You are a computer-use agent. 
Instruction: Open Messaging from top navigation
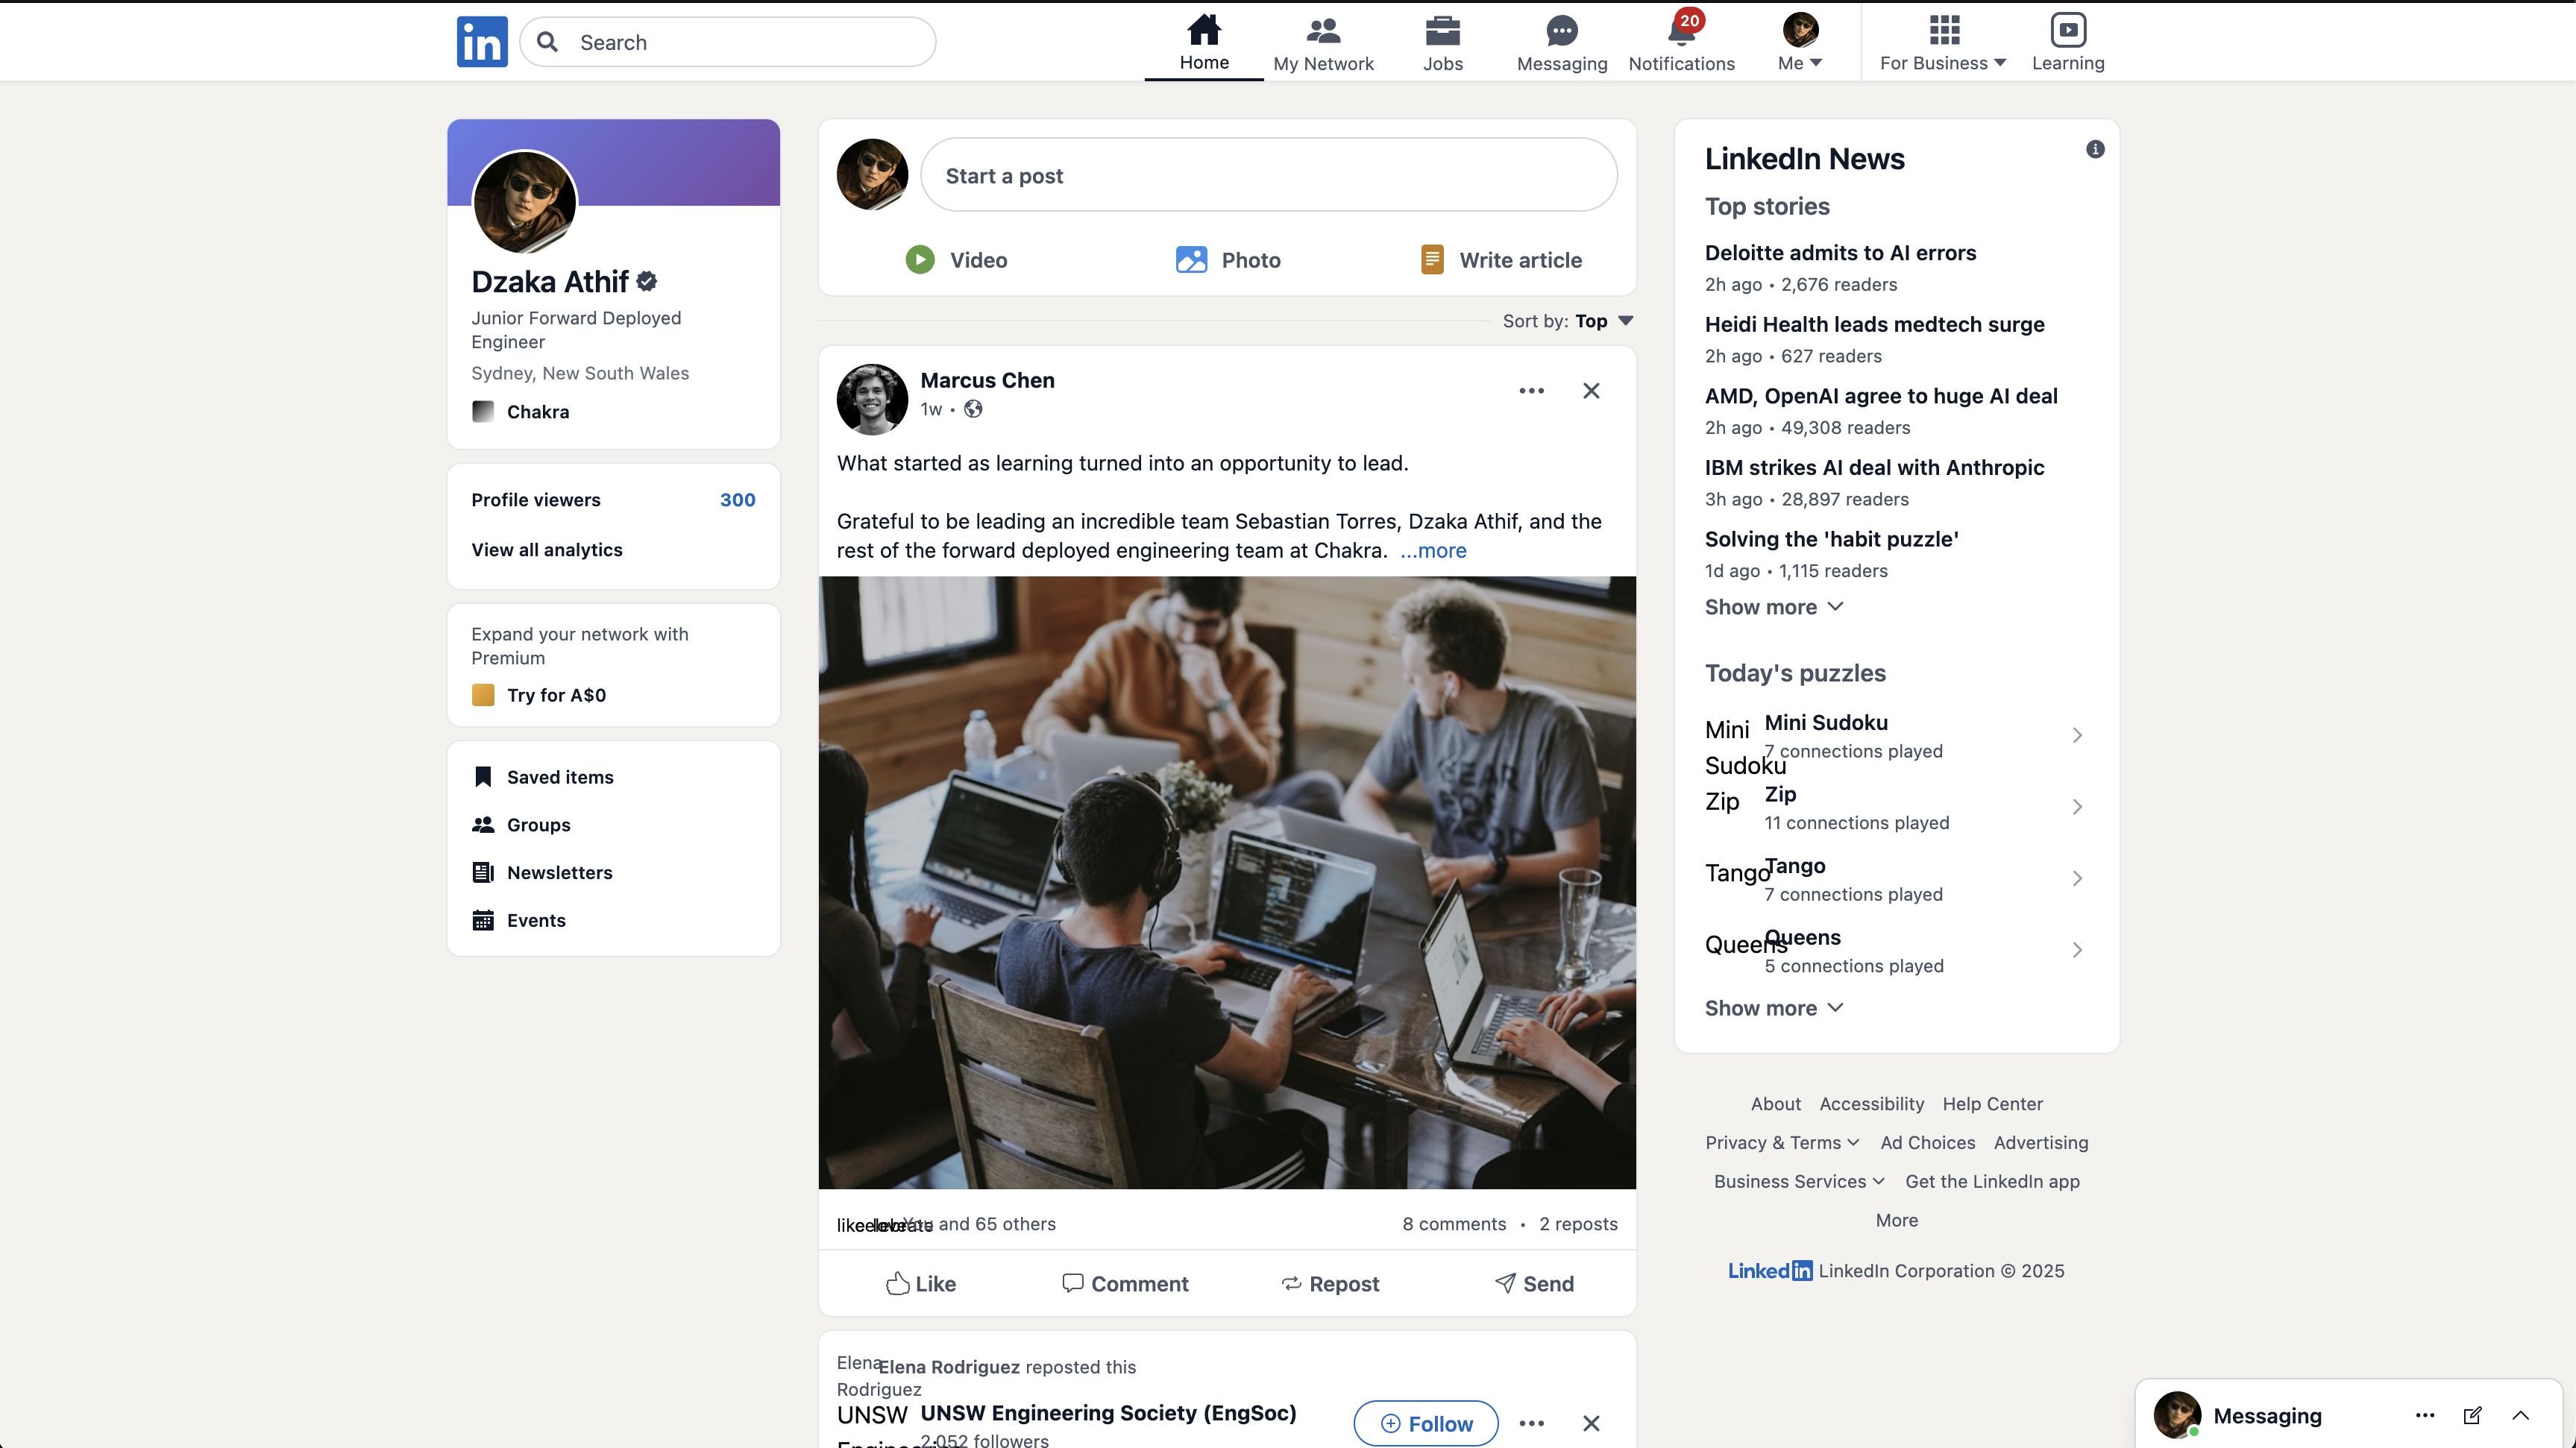[1562, 42]
